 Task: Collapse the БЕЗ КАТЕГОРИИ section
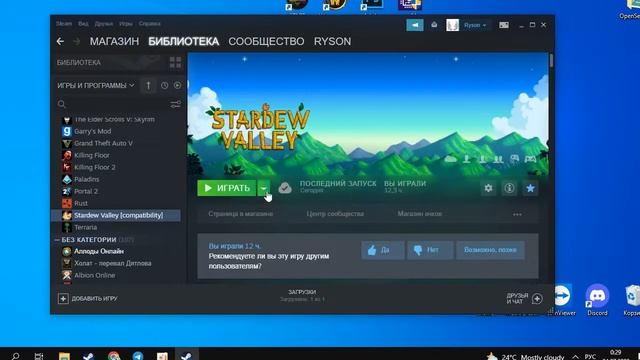click(x=57, y=240)
